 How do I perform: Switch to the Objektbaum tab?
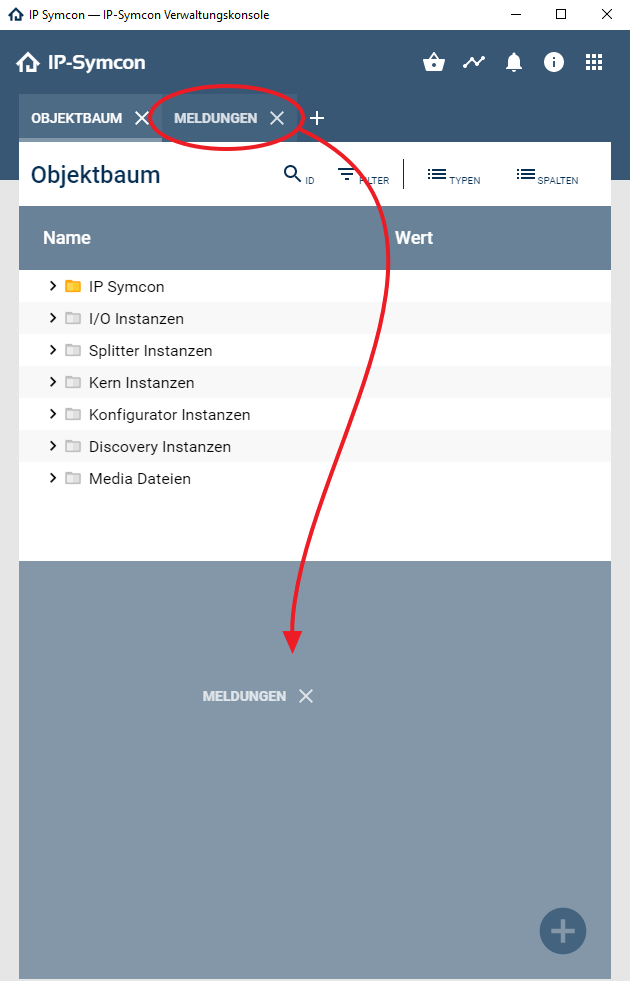(76, 118)
